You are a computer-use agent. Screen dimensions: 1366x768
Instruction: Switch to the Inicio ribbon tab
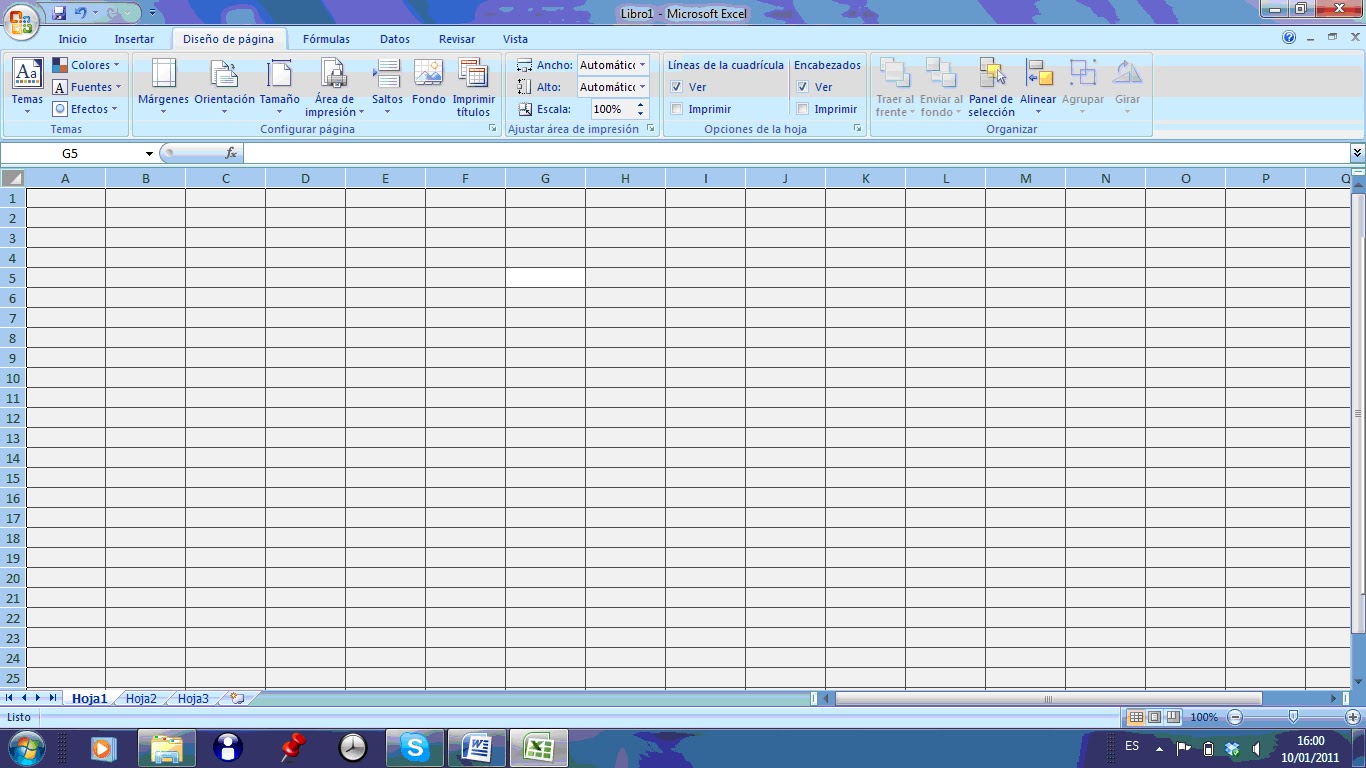click(x=73, y=39)
